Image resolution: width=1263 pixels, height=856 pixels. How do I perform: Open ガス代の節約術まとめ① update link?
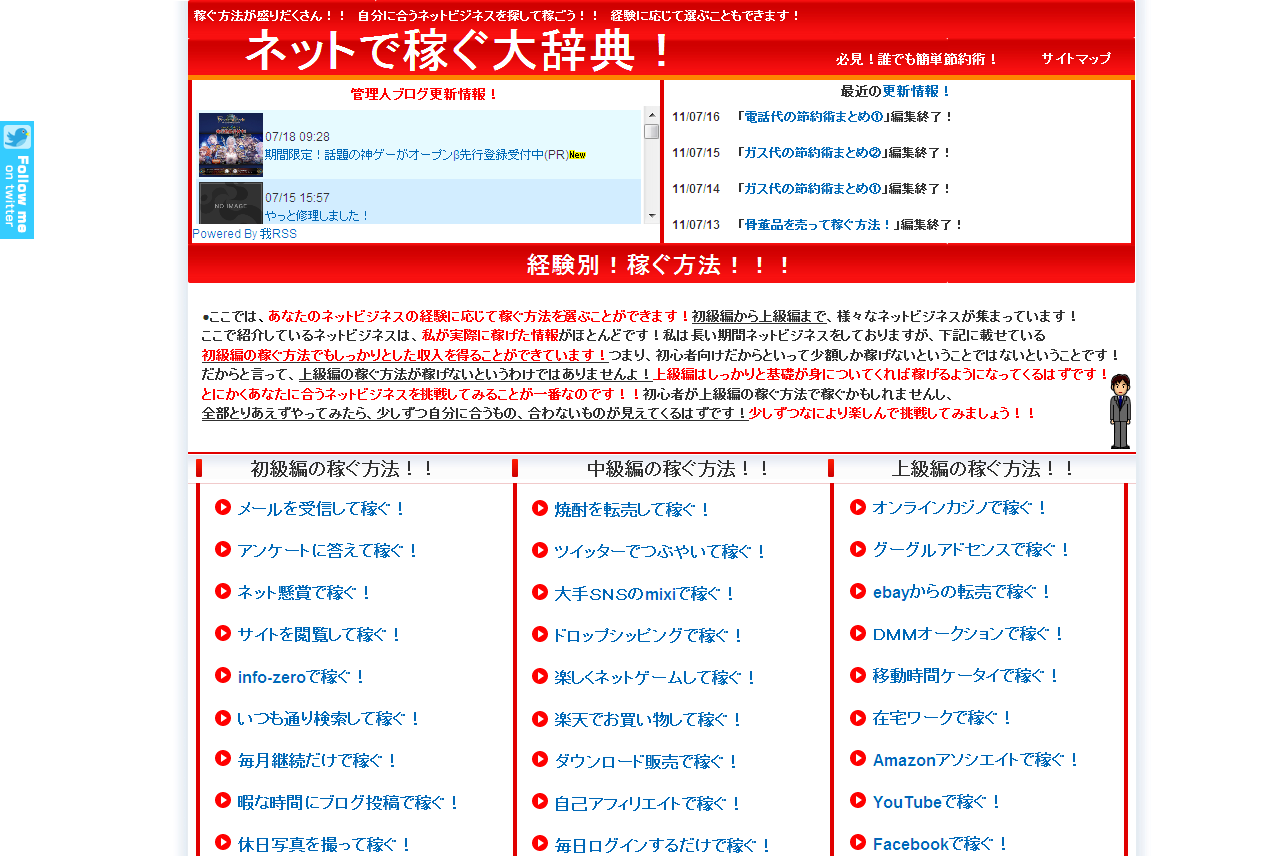click(x=813, y=189)
